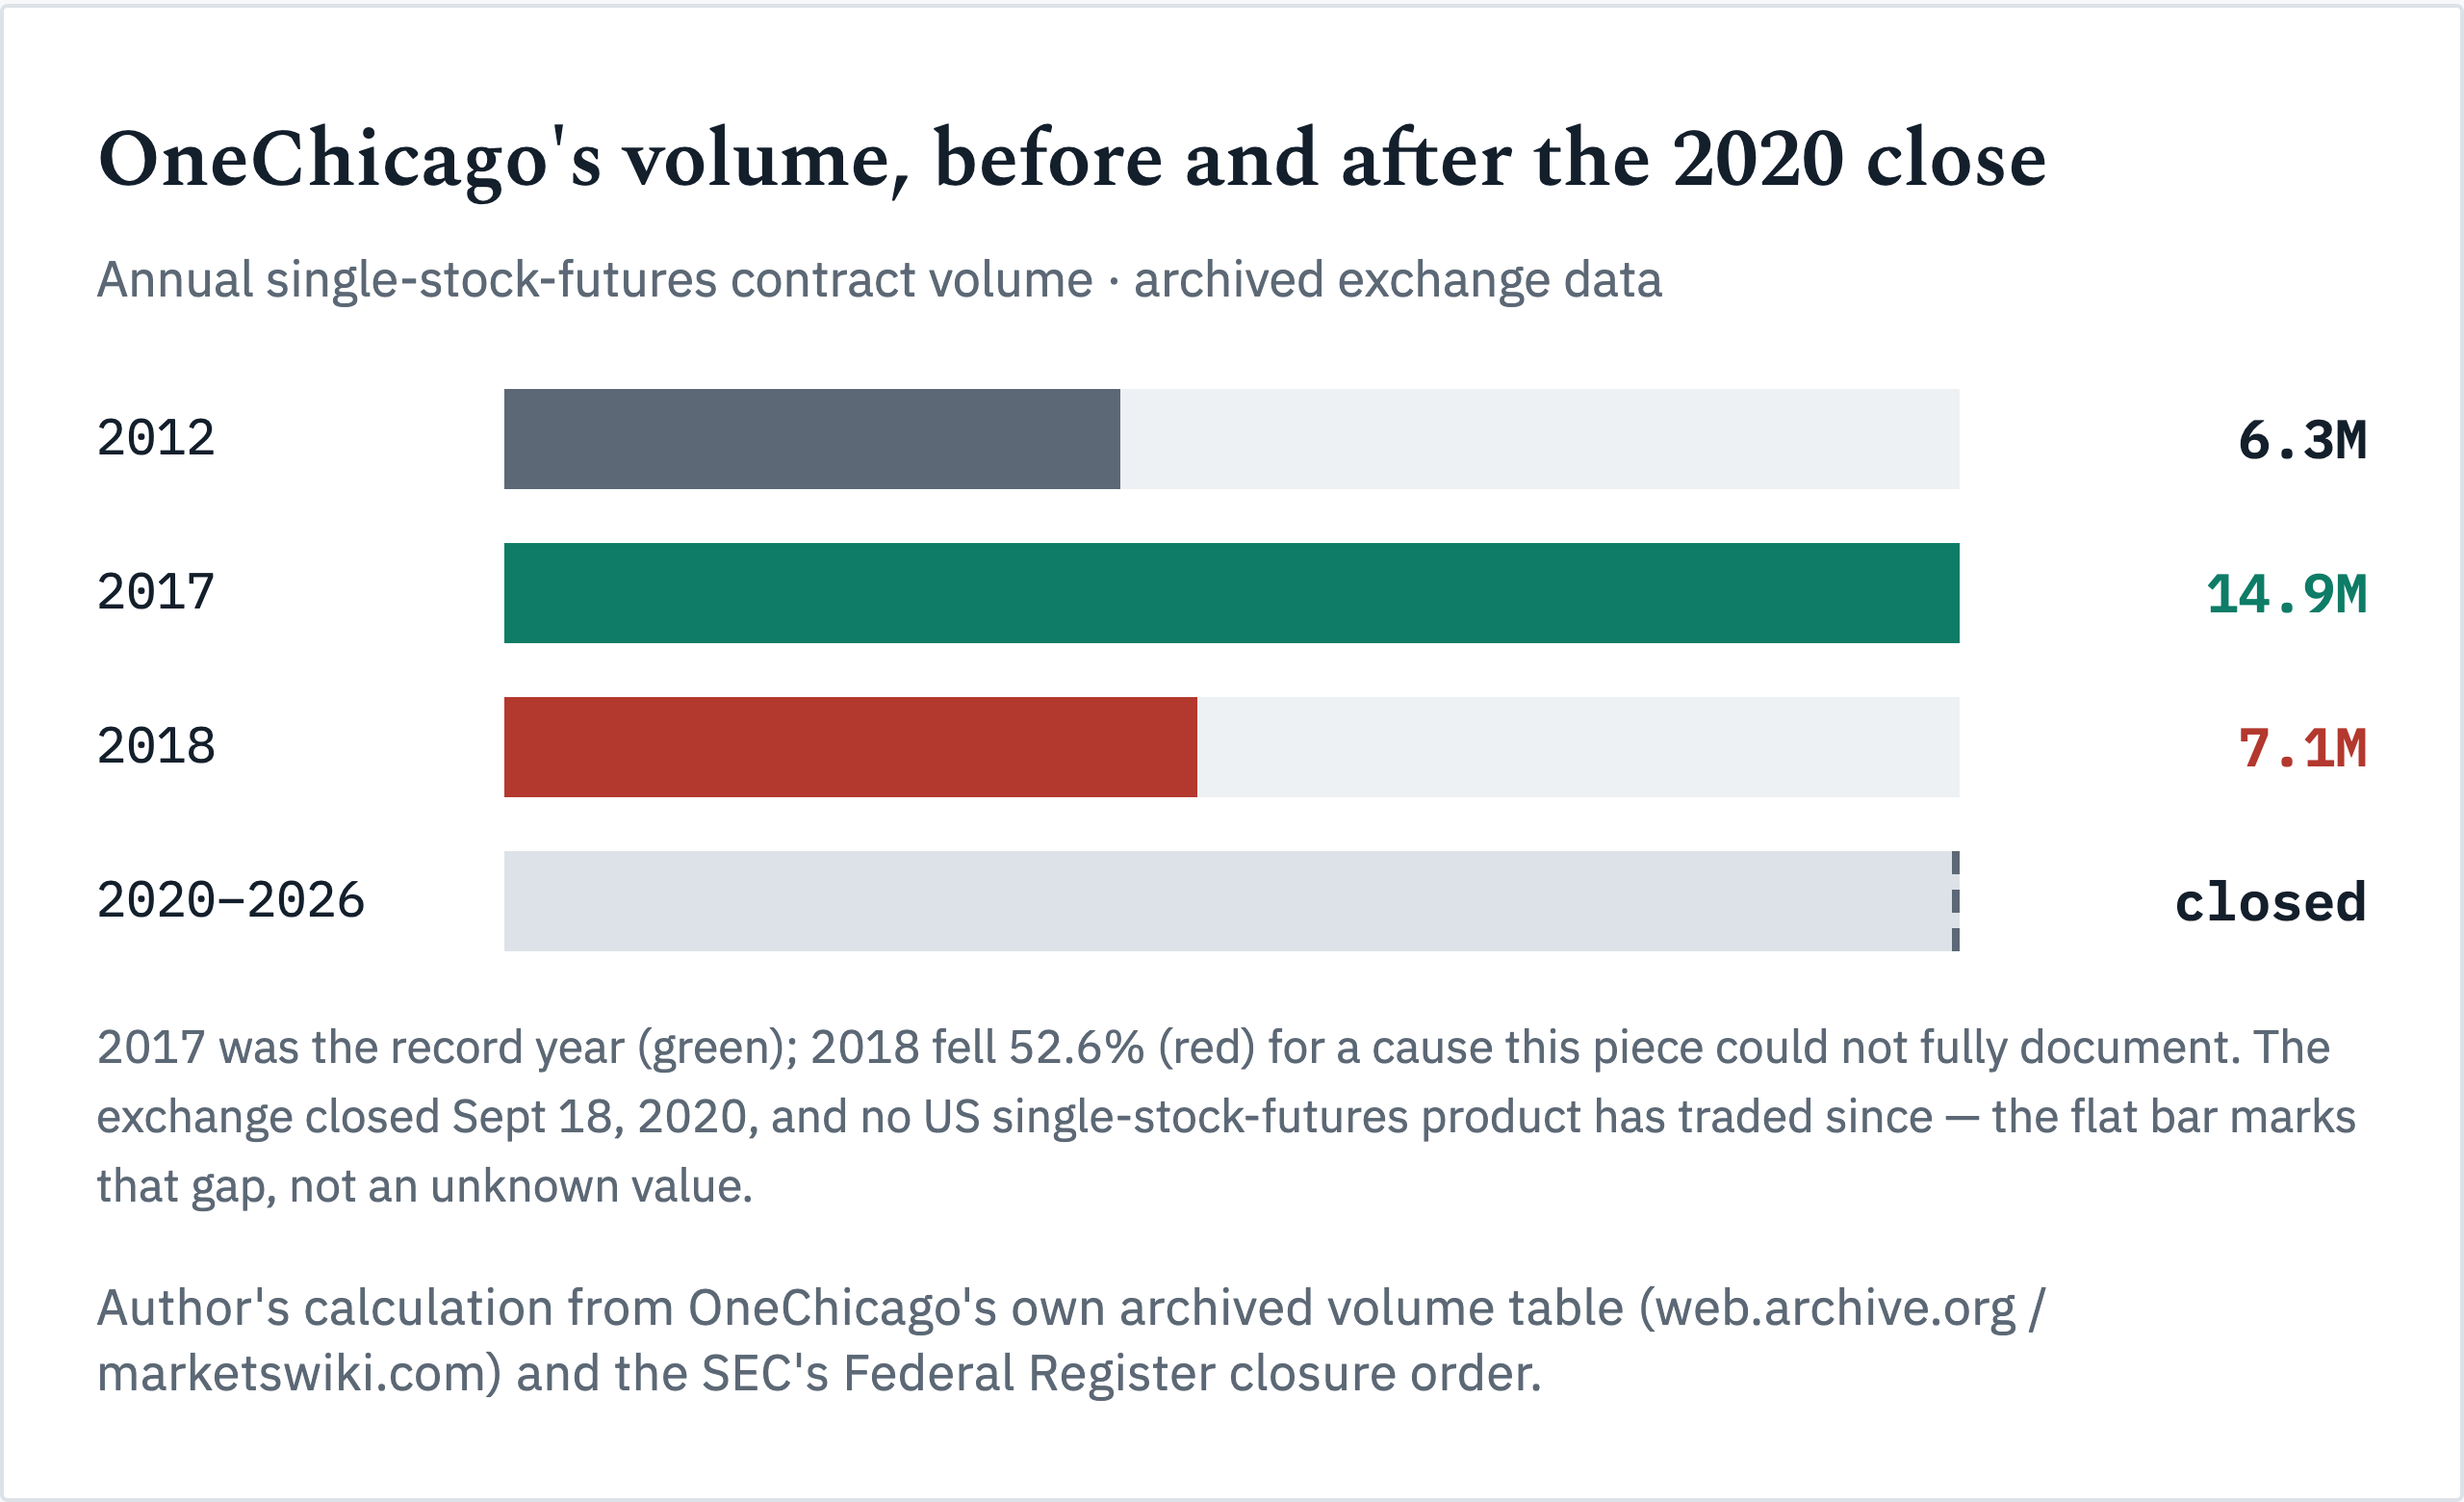2464x1502 pixels.
Task: Select the 6.3M value label
Action: click(2302, 441)
